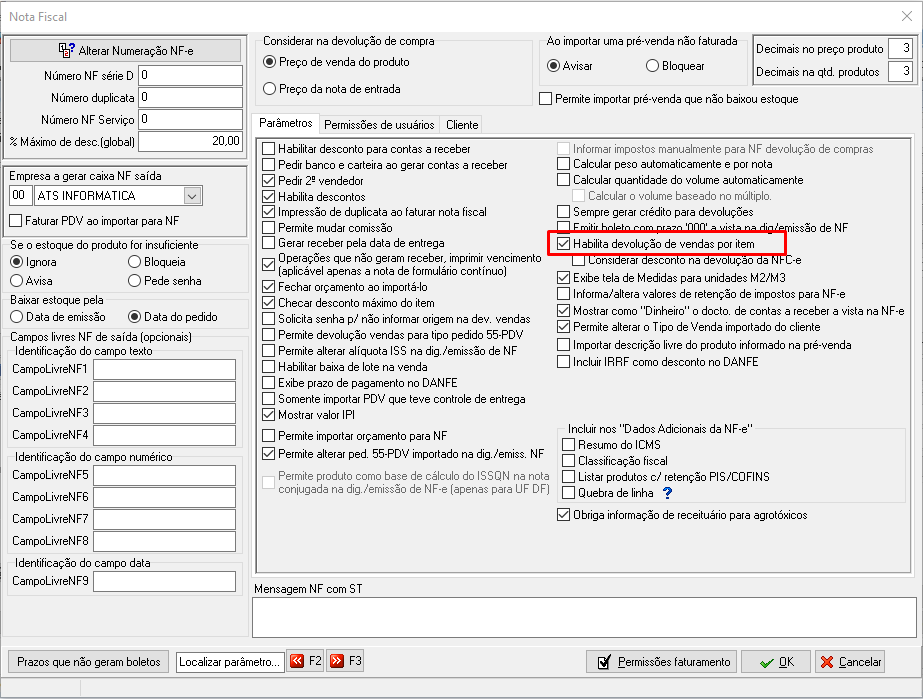Cancel changes with the Cancelar button

849,662
